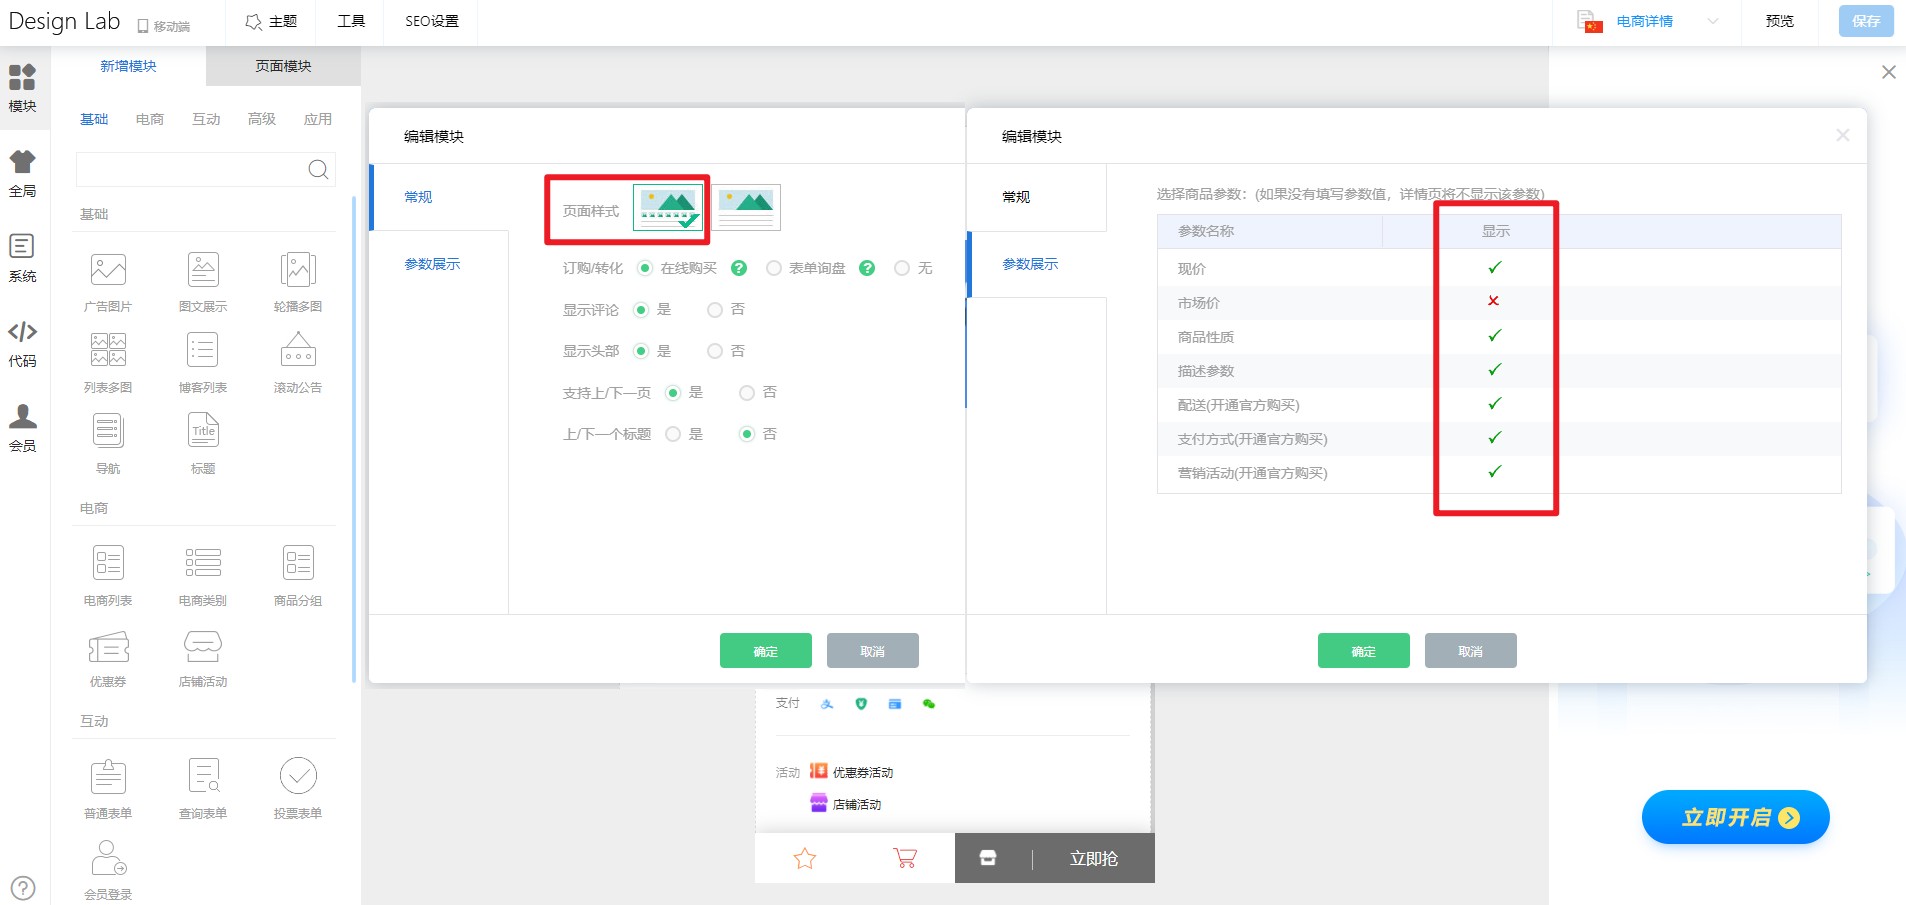This screenshot has width=1906, height=905.
Task: Add the 电商列表 module
Action: [x=108, y=576]
